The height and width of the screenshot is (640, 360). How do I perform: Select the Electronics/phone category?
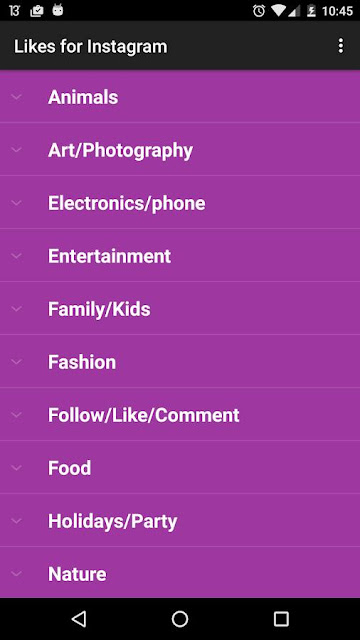(180, 202)
